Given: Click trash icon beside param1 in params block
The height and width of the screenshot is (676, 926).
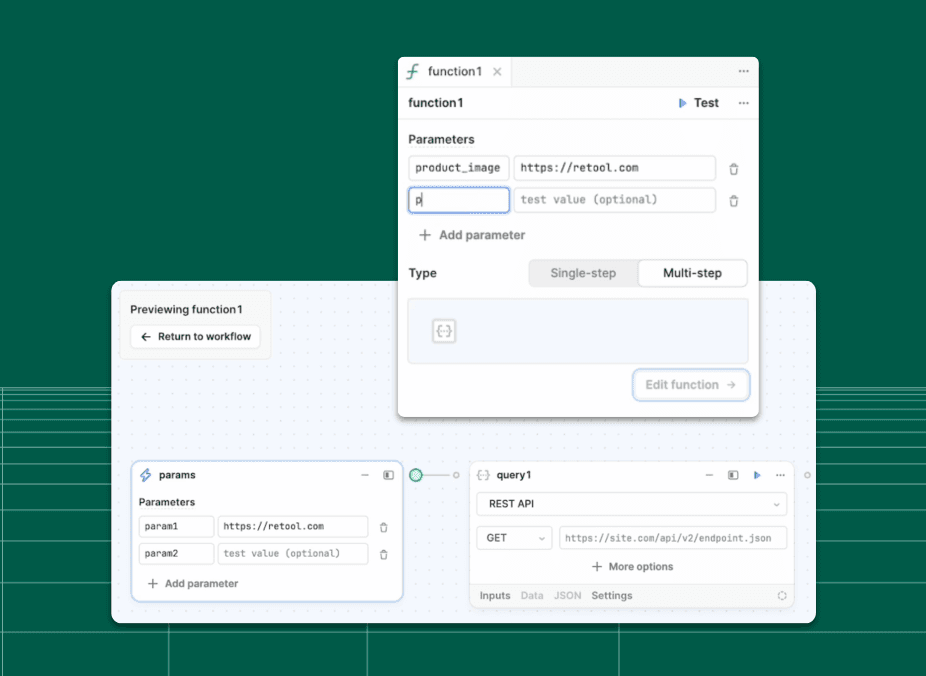Looking at the screenshot, I should pyautogui.click(x=383, y=527).
